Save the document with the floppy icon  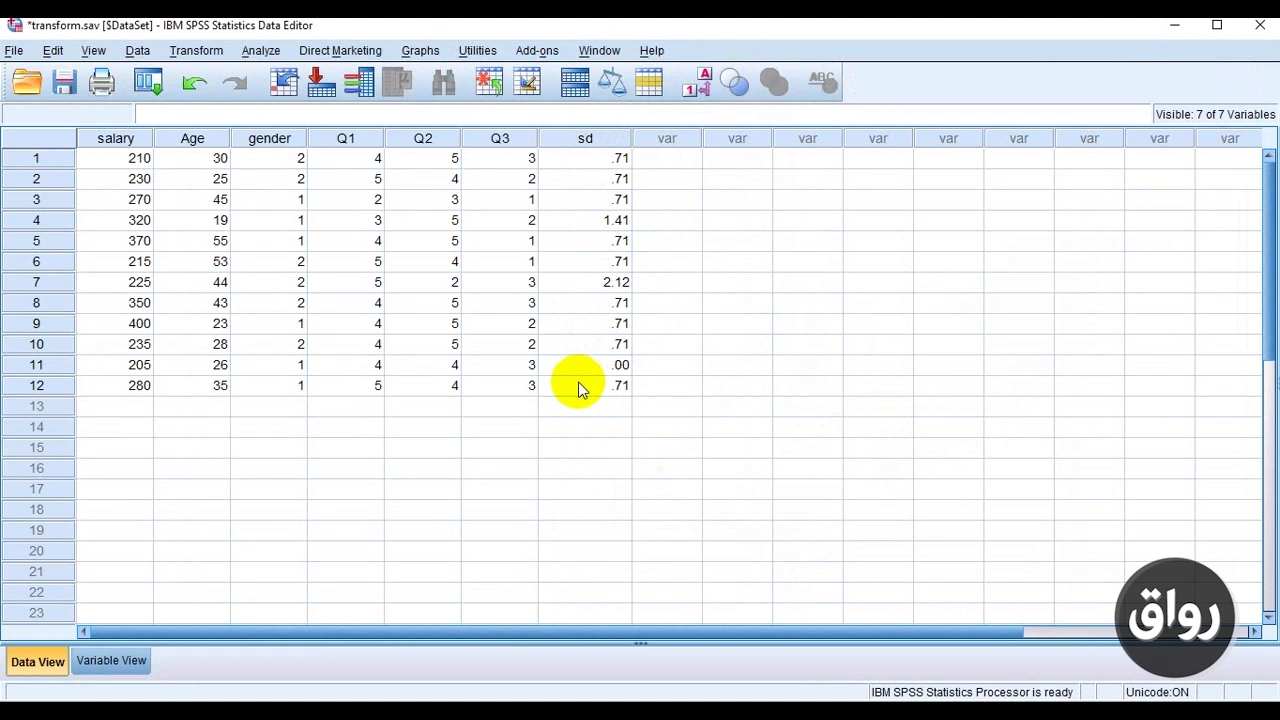click(65, 82)
